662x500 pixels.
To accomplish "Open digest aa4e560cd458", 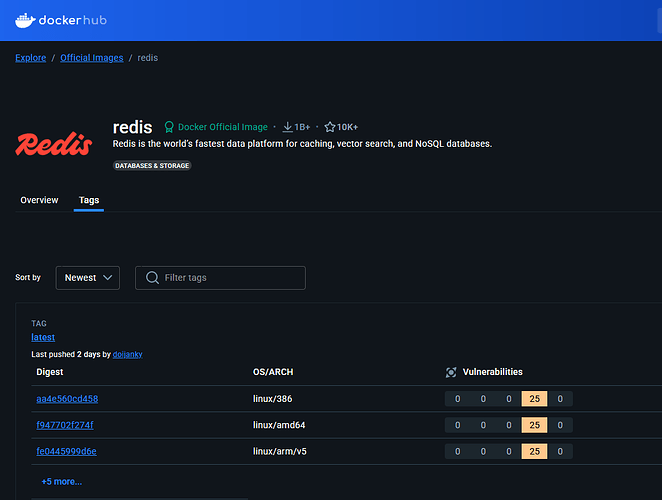I will [67, 399].
